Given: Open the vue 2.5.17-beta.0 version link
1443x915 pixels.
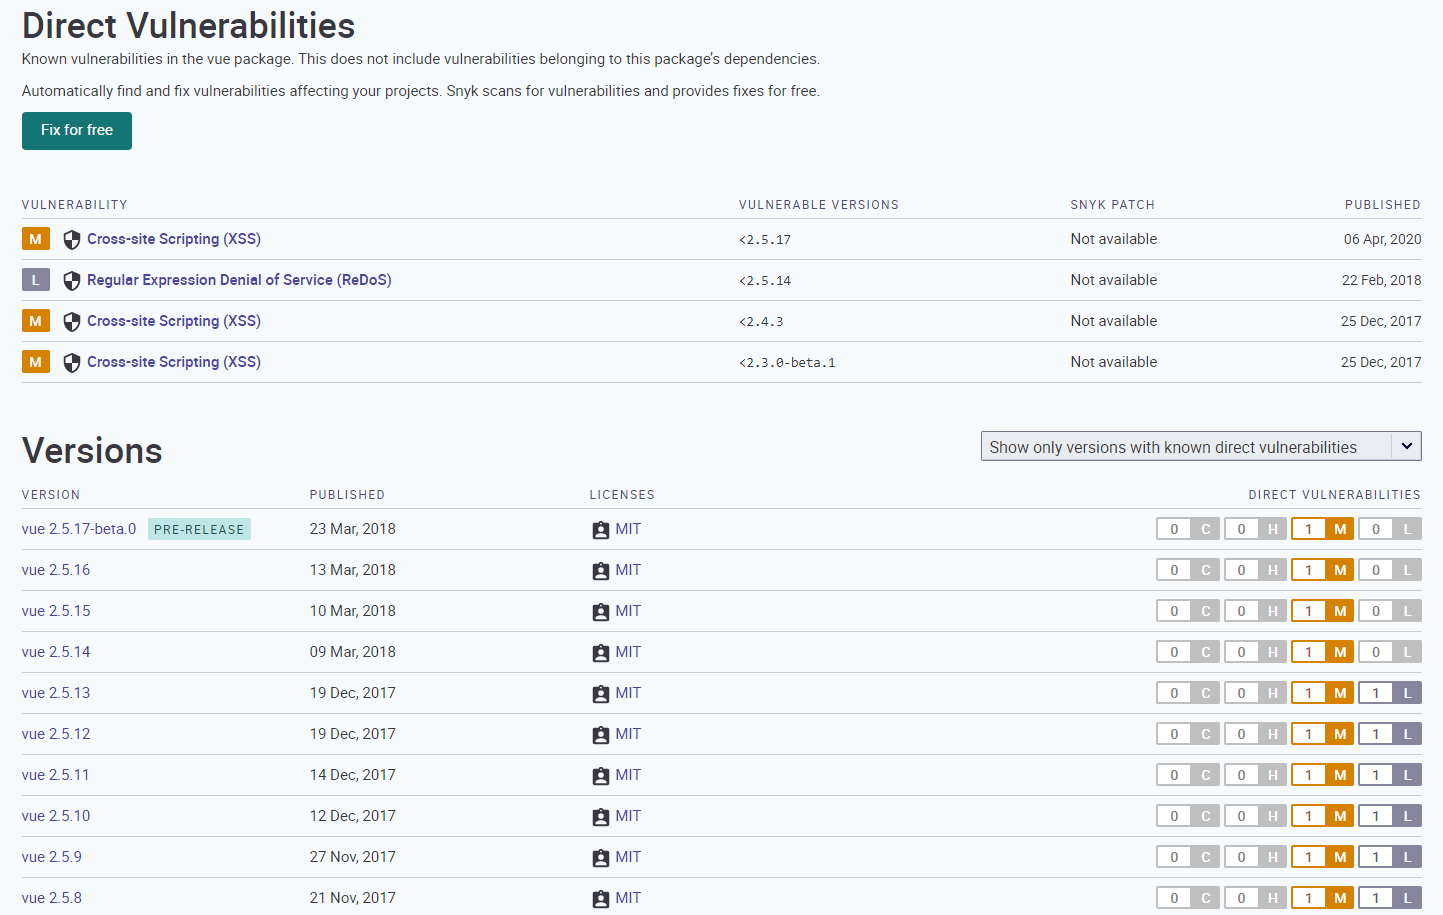Looking at the screenshot, I should 79,529.
